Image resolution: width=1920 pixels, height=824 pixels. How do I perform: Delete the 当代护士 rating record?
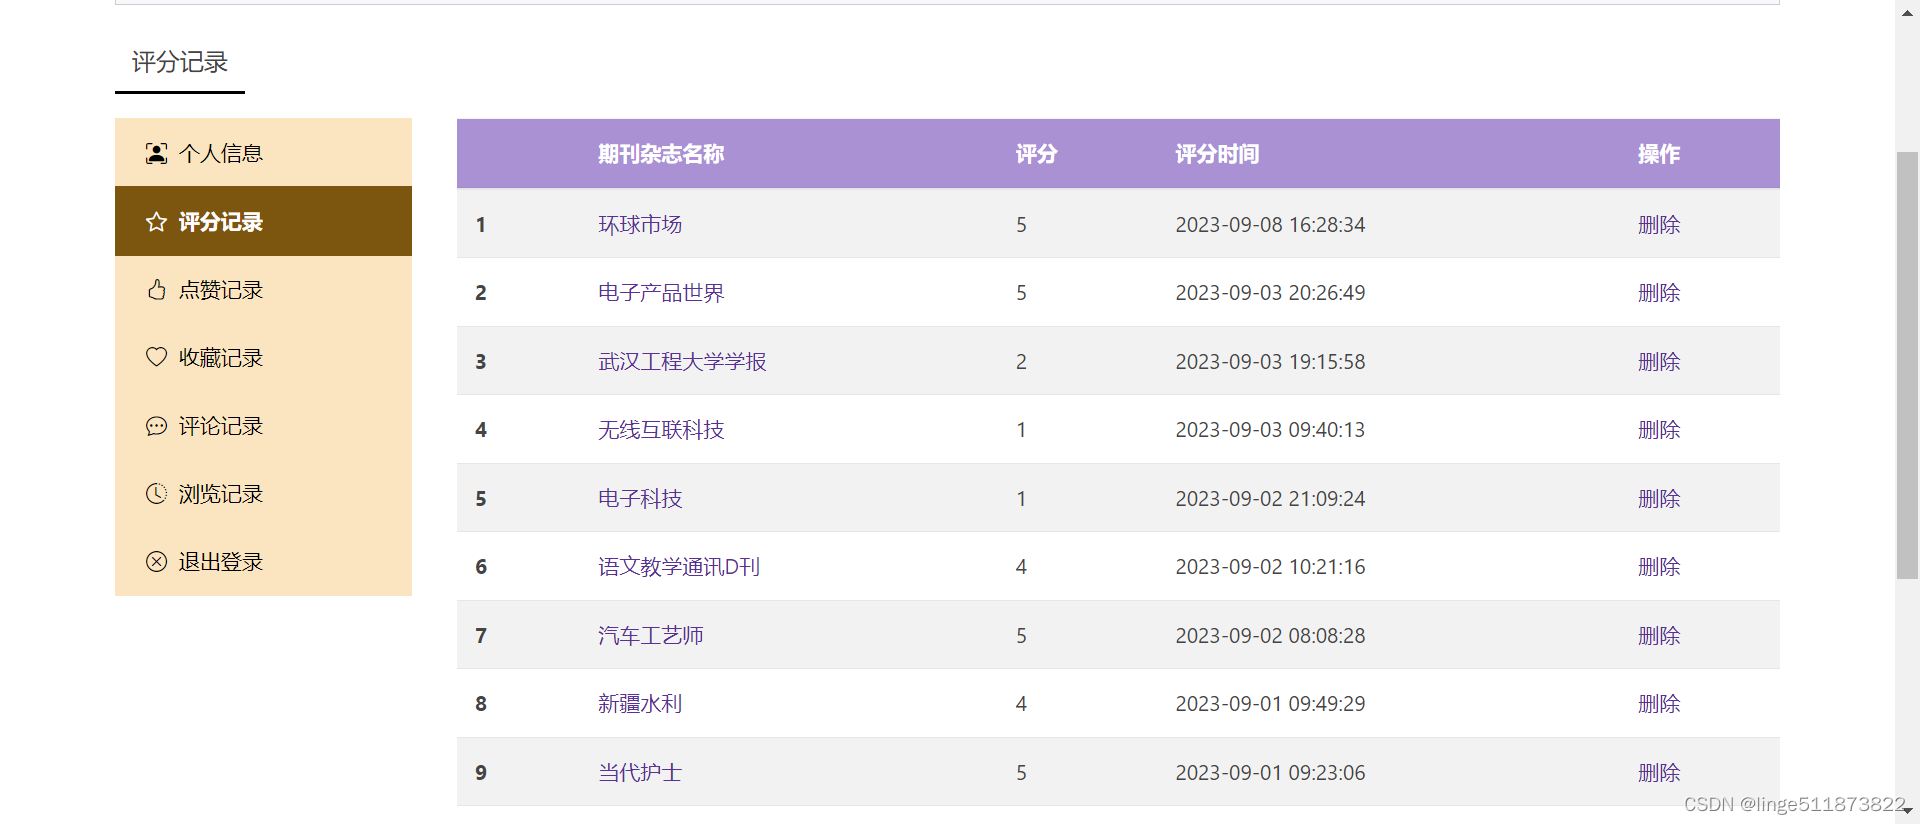1659,773
